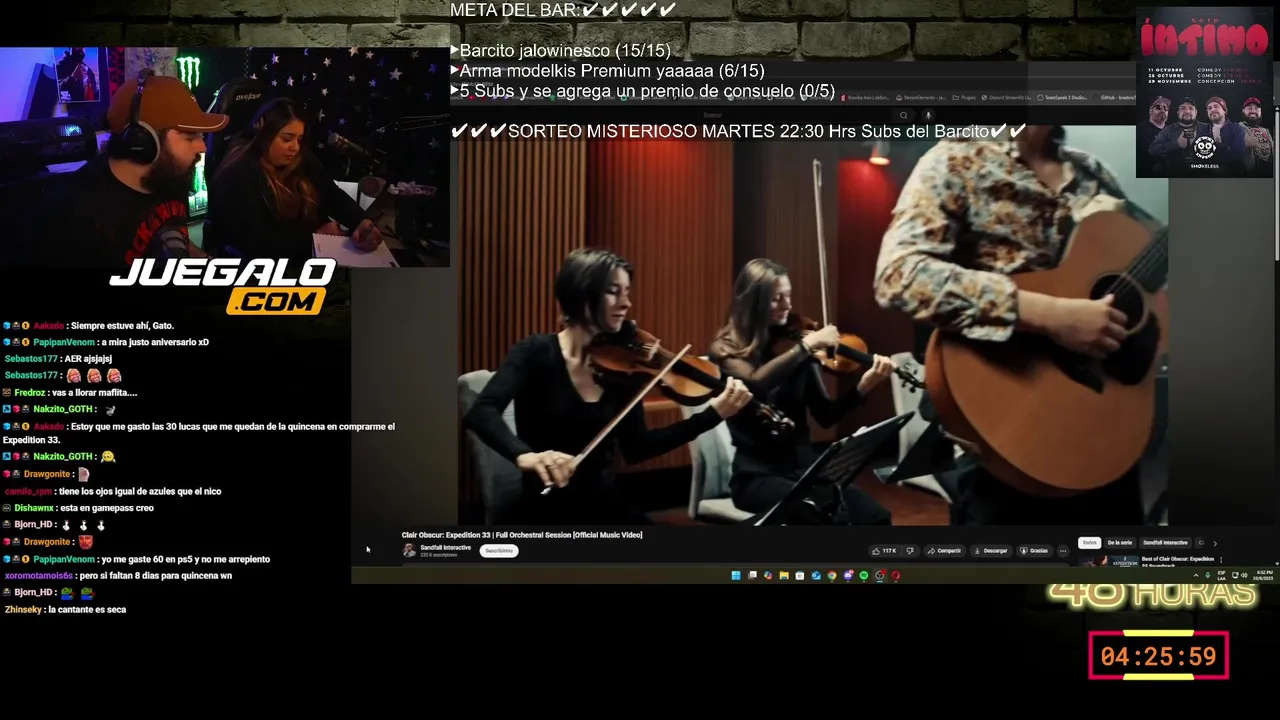Open volume control in system tray
The width and height of the screenshot is (1280, 720).
pos(1244,575)
